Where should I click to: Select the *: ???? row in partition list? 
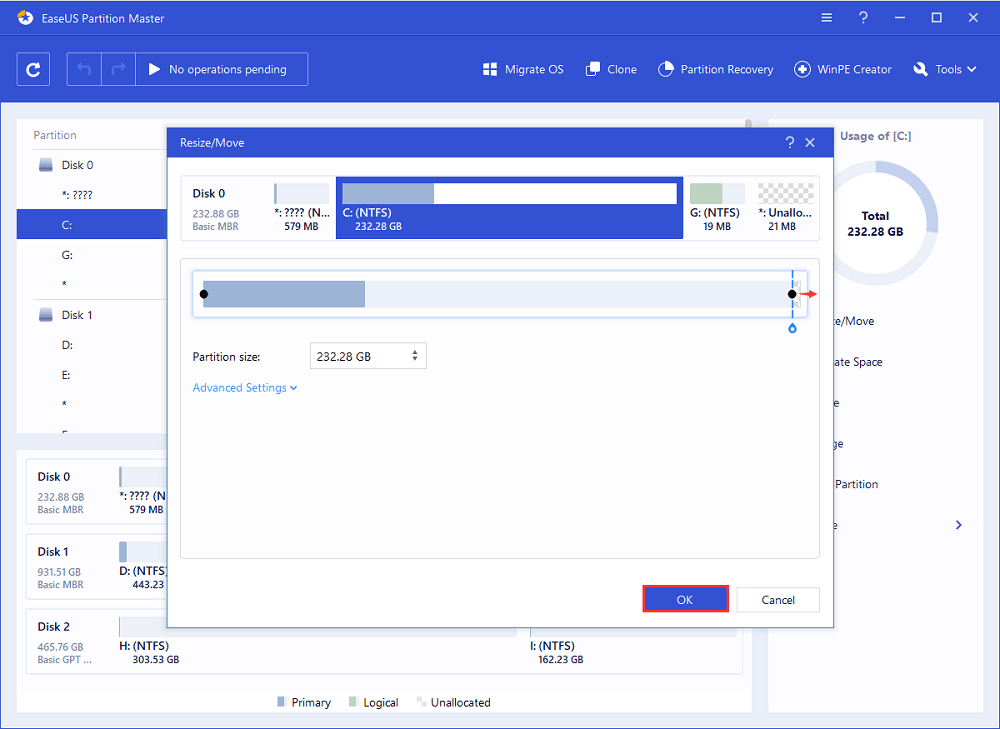(91, 195)
